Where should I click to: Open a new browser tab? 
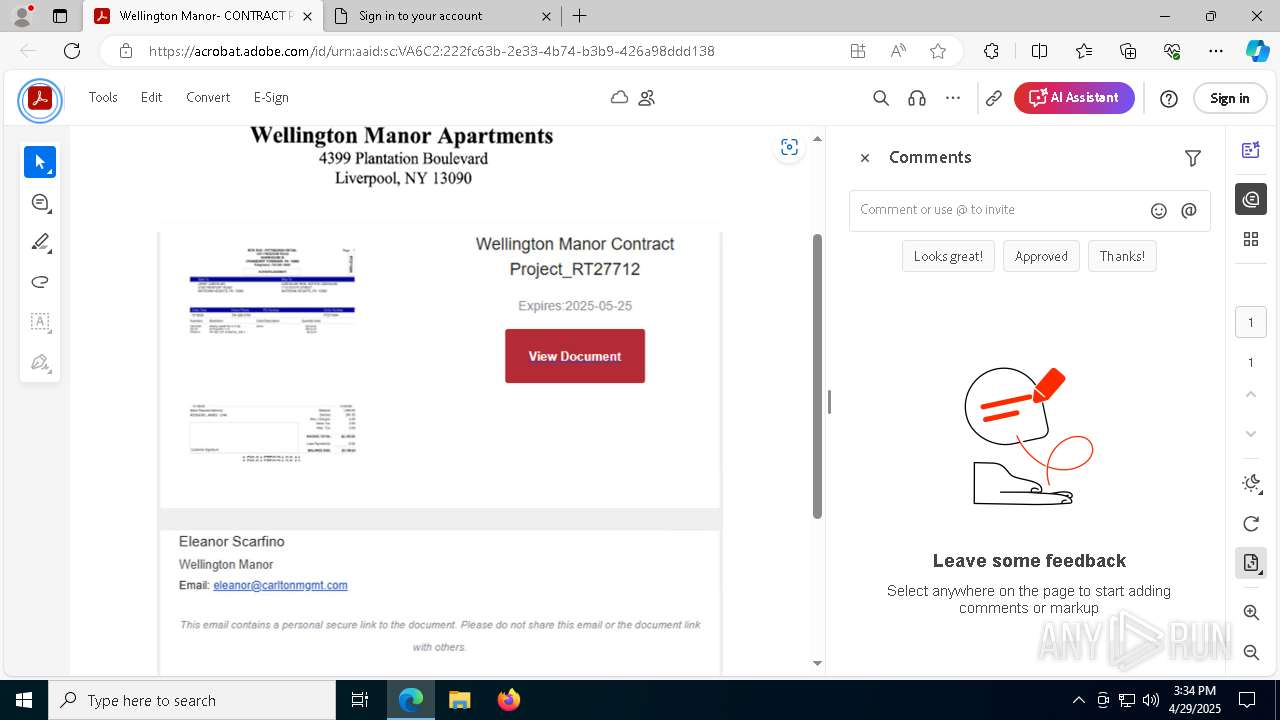[x=580, y=16]
